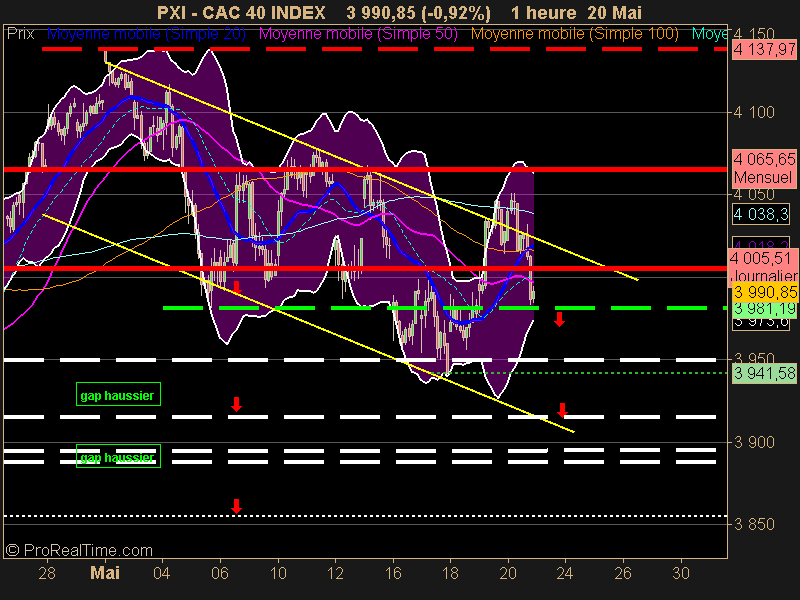
Task: Click the 4 137,97 red price tag
Action: [764, 49]
